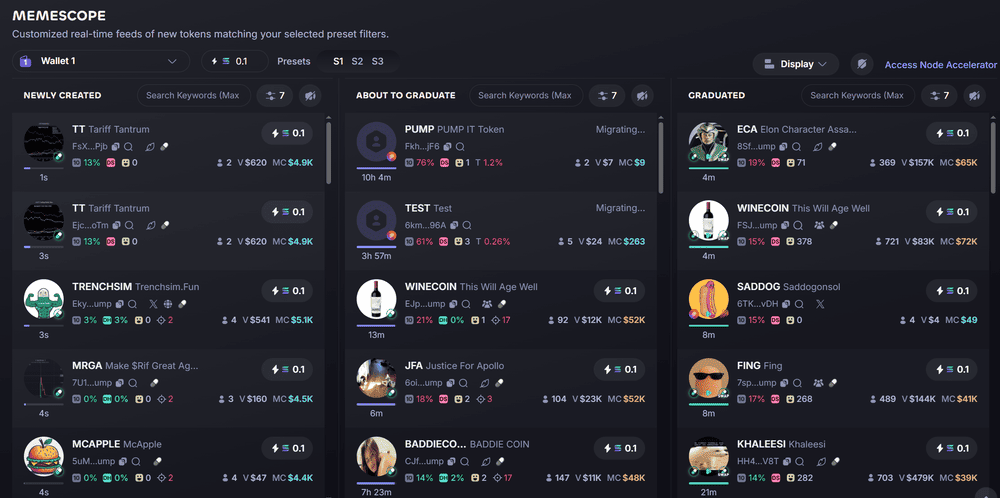The image size is (1000, 498).
Task: Search the TEST token via its magnifier icon
Action: [x=467, y=225]
